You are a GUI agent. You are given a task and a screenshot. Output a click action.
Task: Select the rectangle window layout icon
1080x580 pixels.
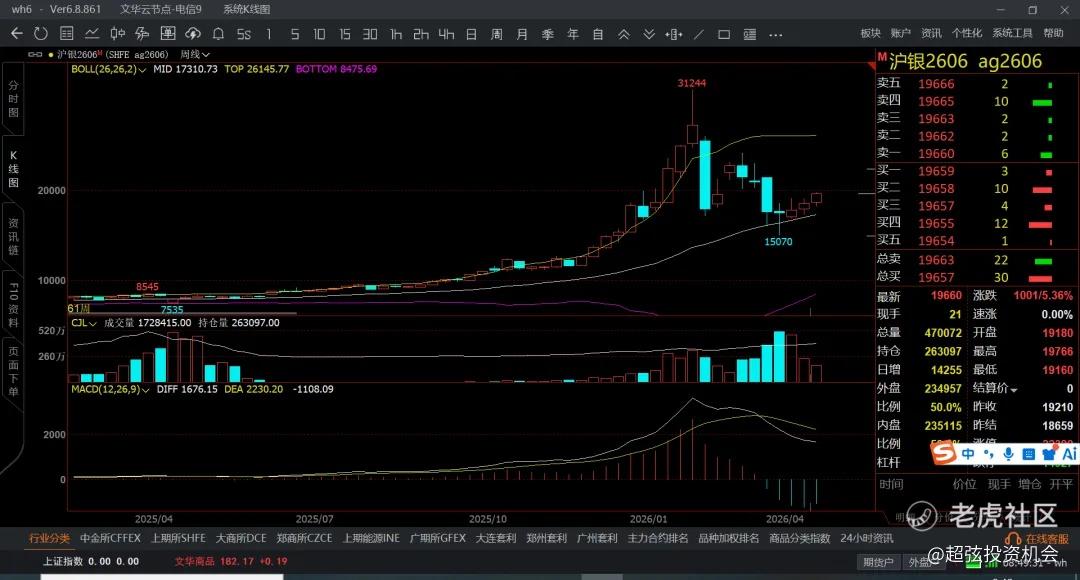click(x=724, y=34)
